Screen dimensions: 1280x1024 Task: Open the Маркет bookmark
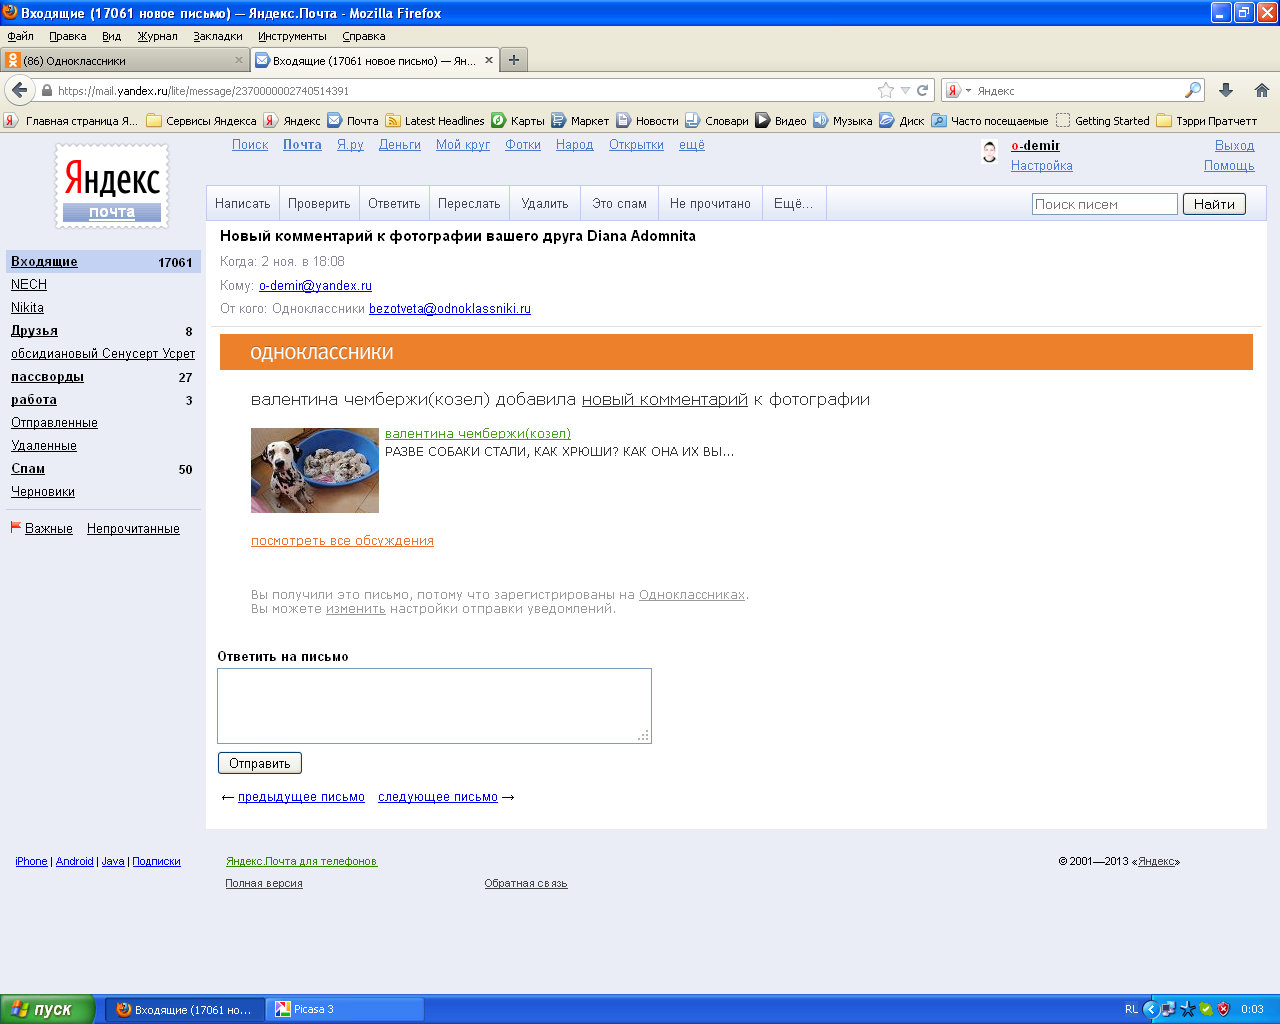pyautogui.click(x=580, y=120)
